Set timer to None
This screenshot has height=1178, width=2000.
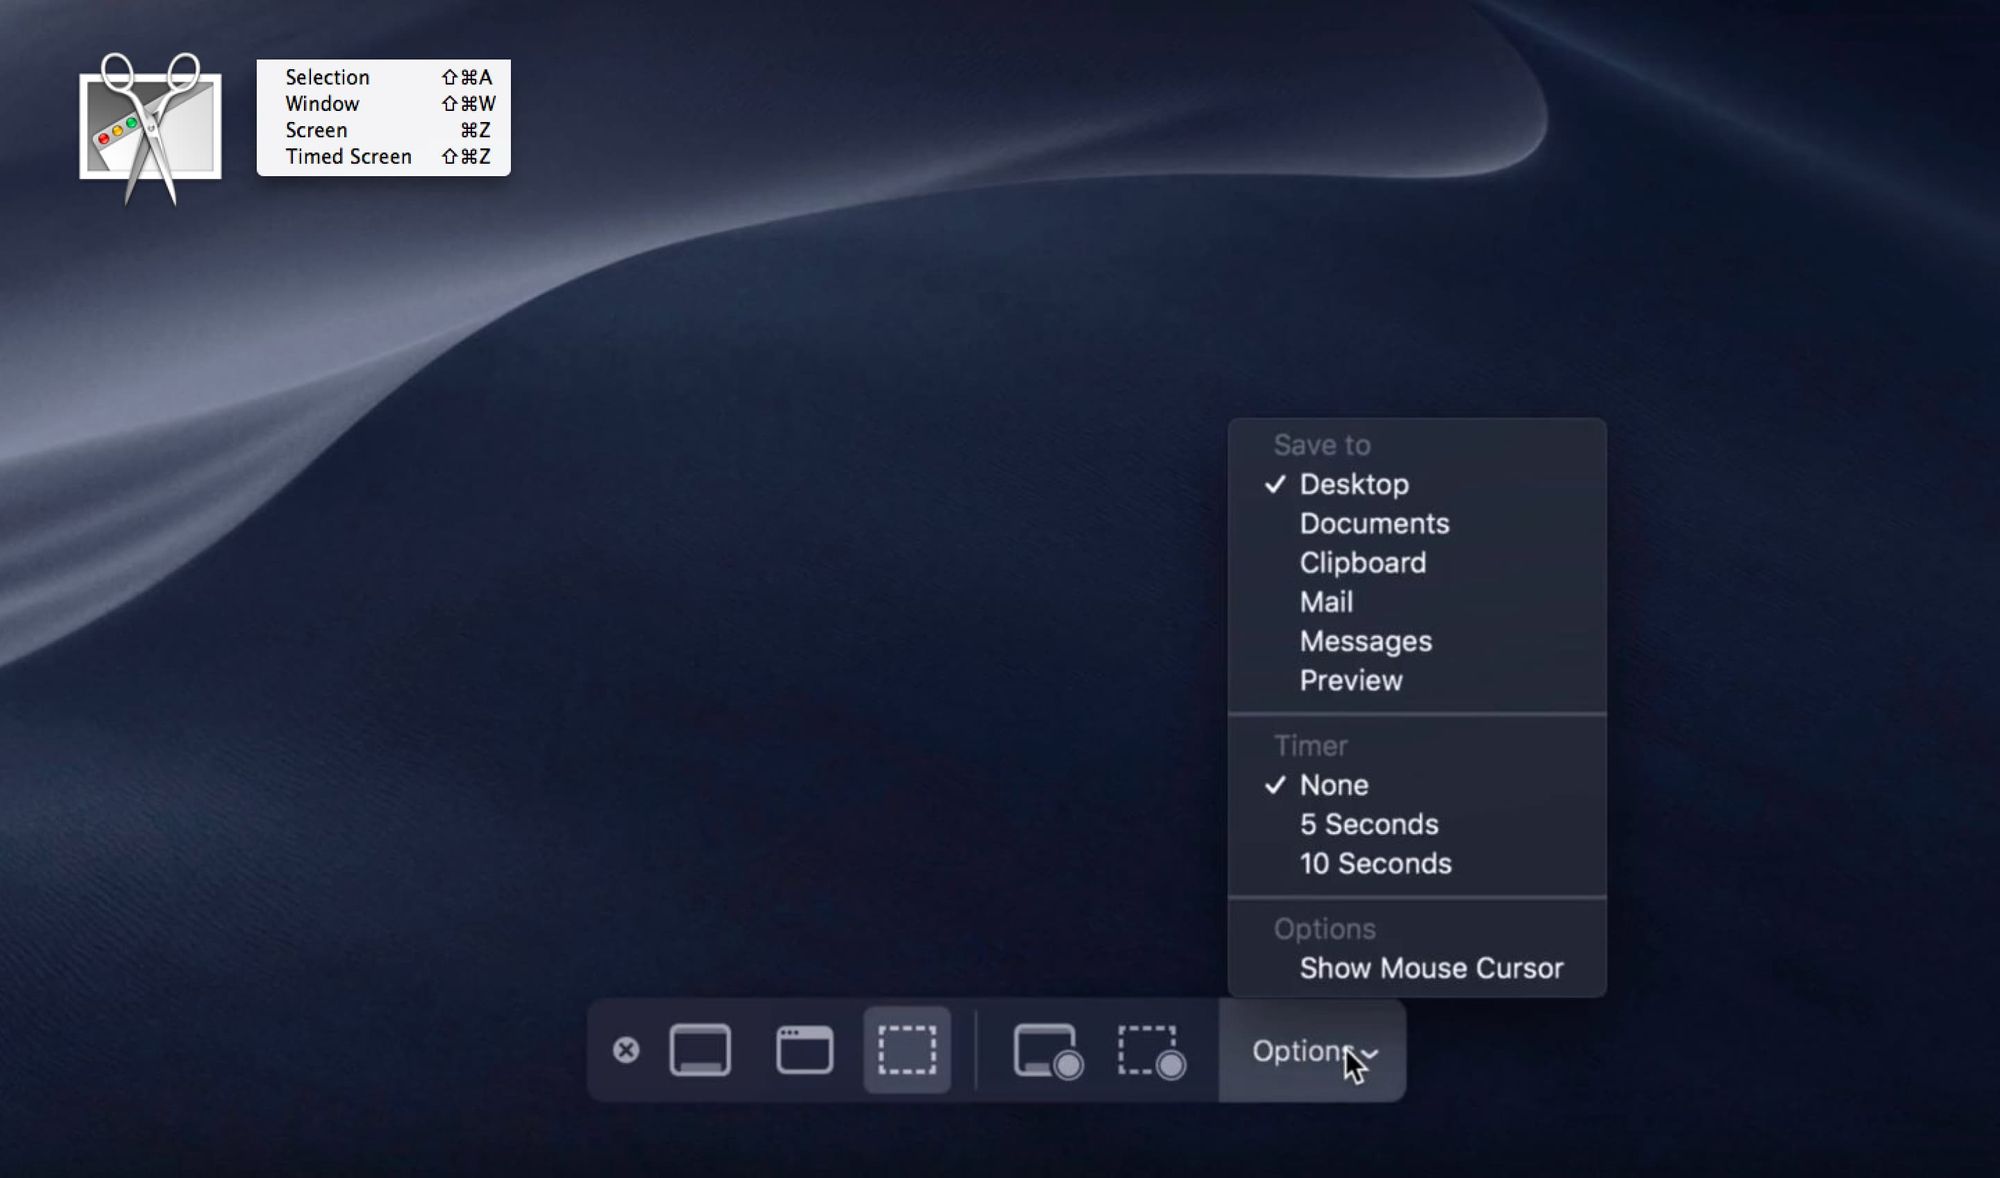click(1334, 785)
